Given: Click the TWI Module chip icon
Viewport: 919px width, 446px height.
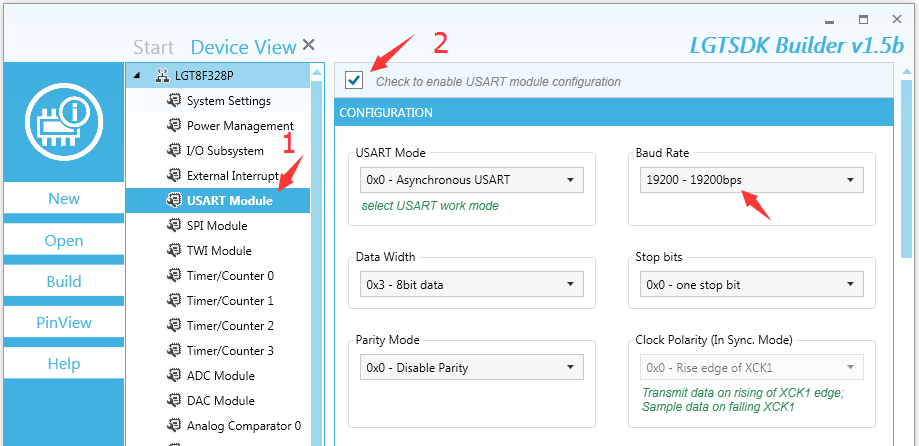Looking at the screenshot, I should coord(173,250).
